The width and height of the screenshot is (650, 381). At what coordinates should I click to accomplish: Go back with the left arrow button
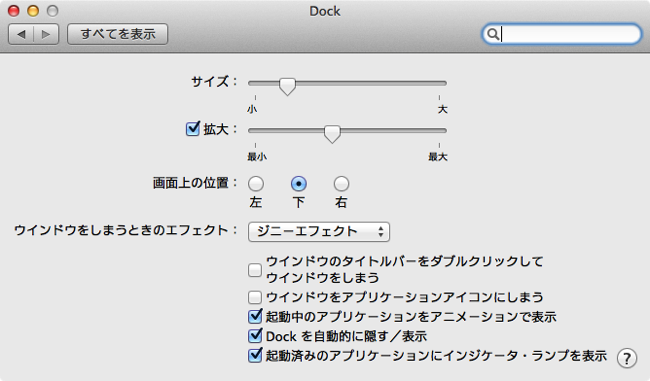point(21,34)
